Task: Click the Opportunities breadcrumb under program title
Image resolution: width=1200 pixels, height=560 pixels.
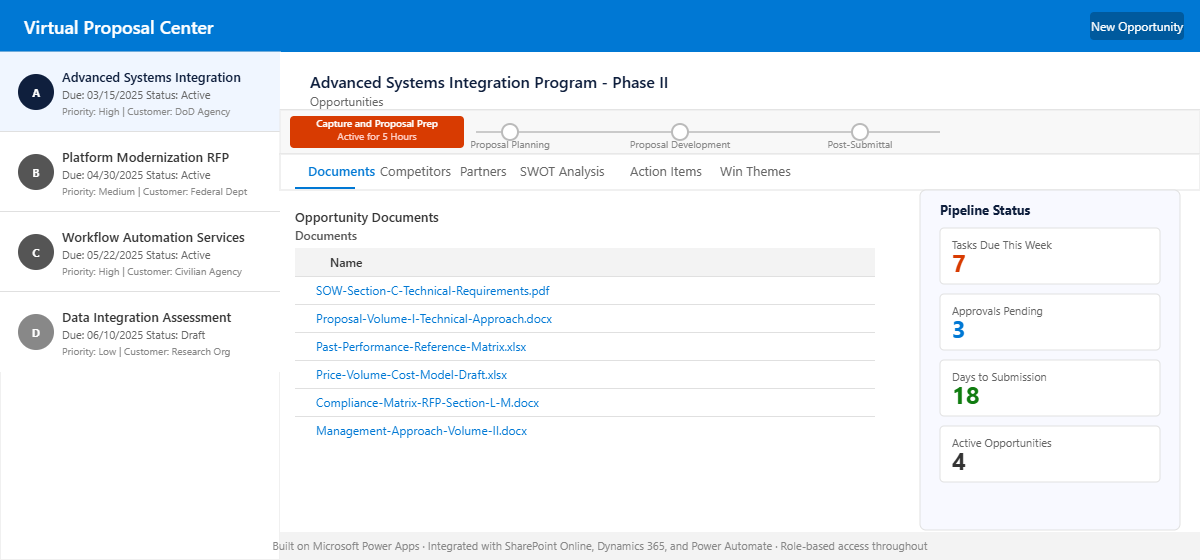Action: [346, 102]
